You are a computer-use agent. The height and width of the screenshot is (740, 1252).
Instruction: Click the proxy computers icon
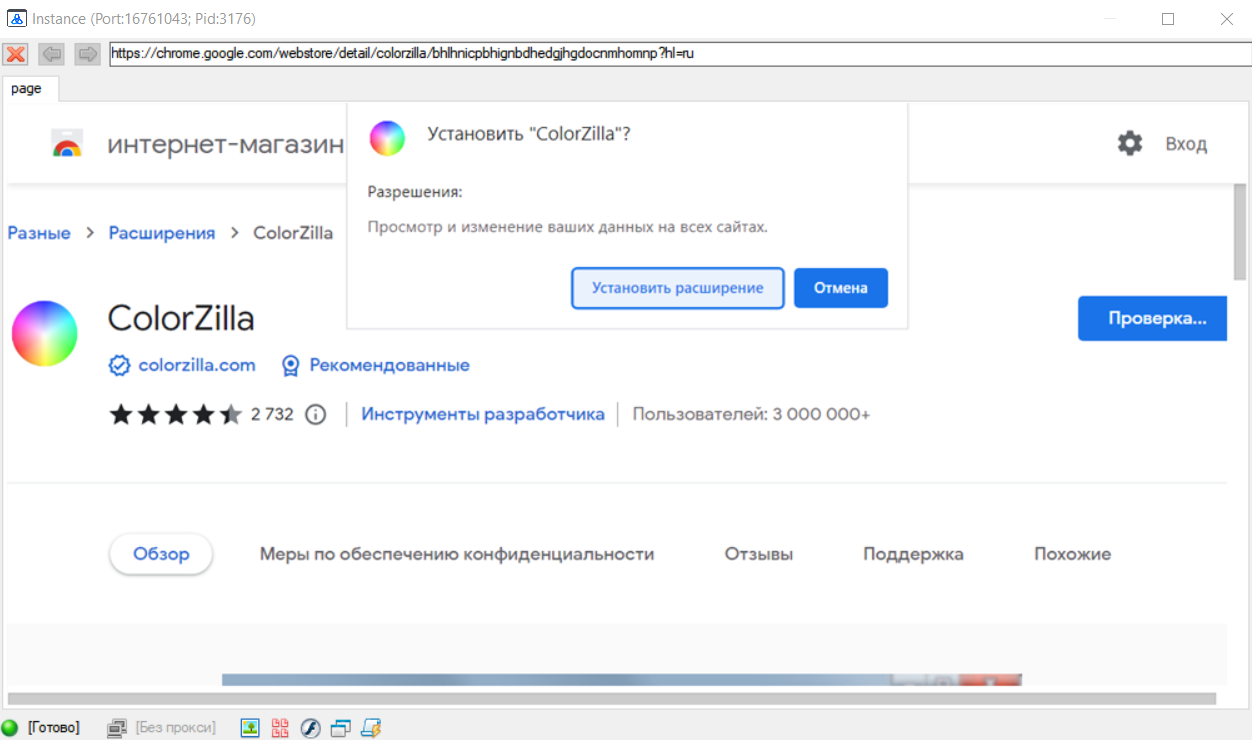(117, 728)
